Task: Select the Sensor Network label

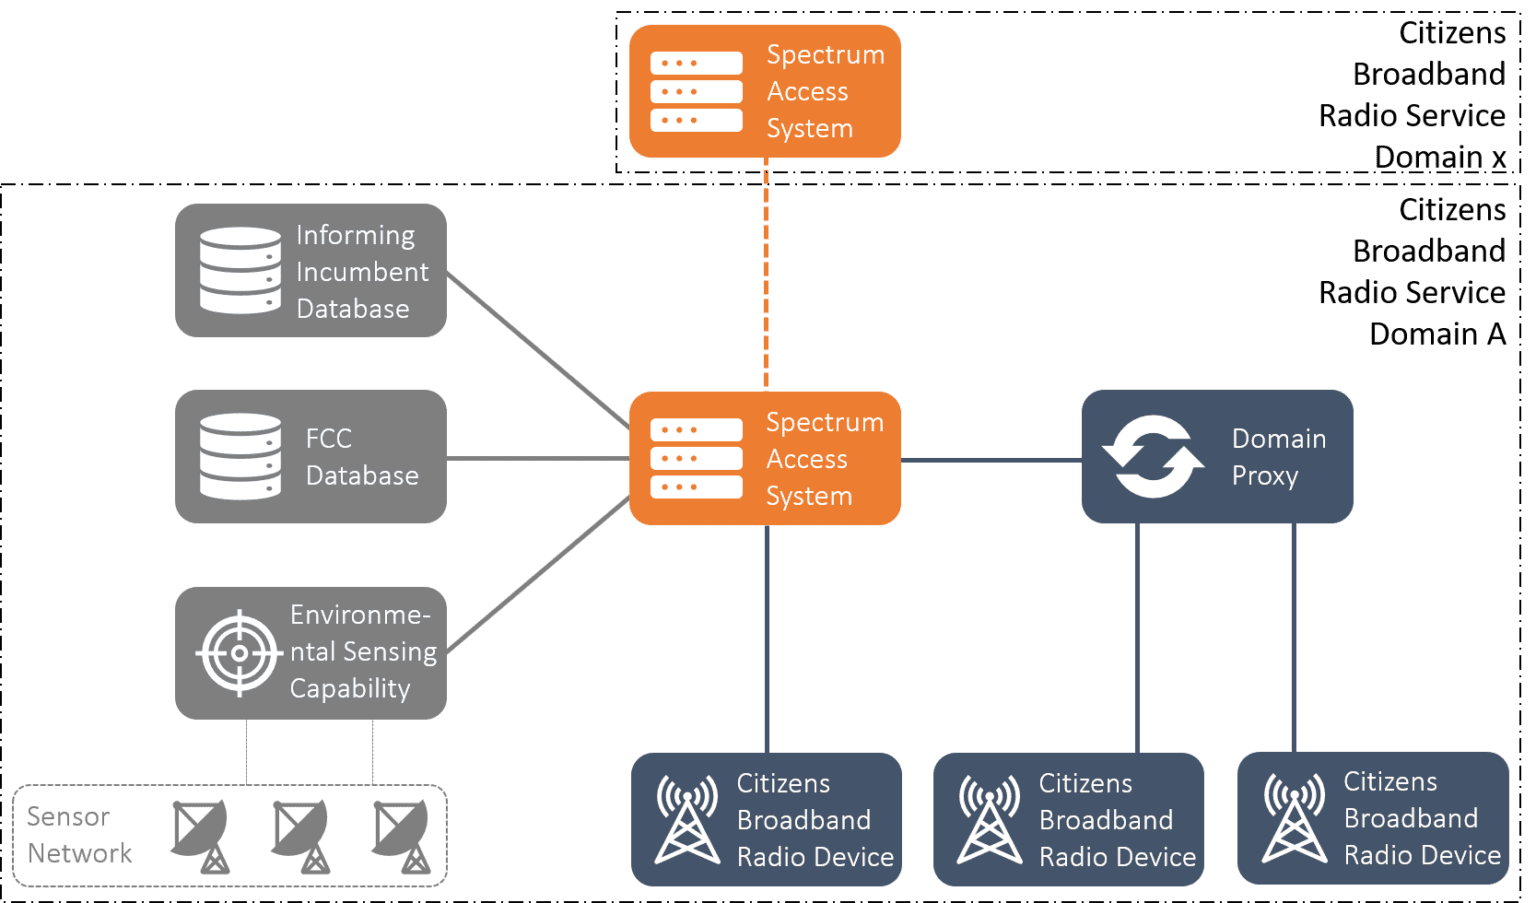Action: point(79,835)
